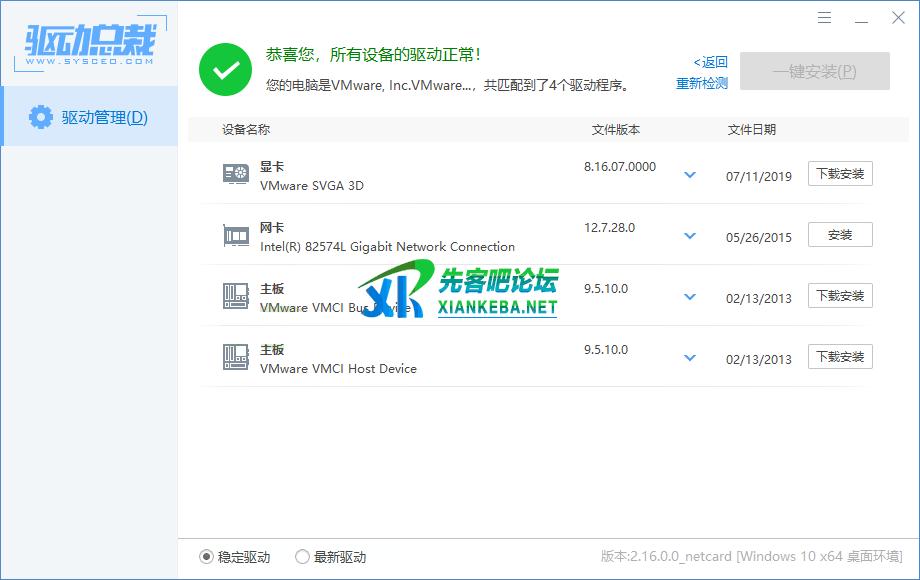This screenshot has width=920, height=580.
Task: Open the 驱动管理(D) sidebar tab
Action: tap(89, 117)
